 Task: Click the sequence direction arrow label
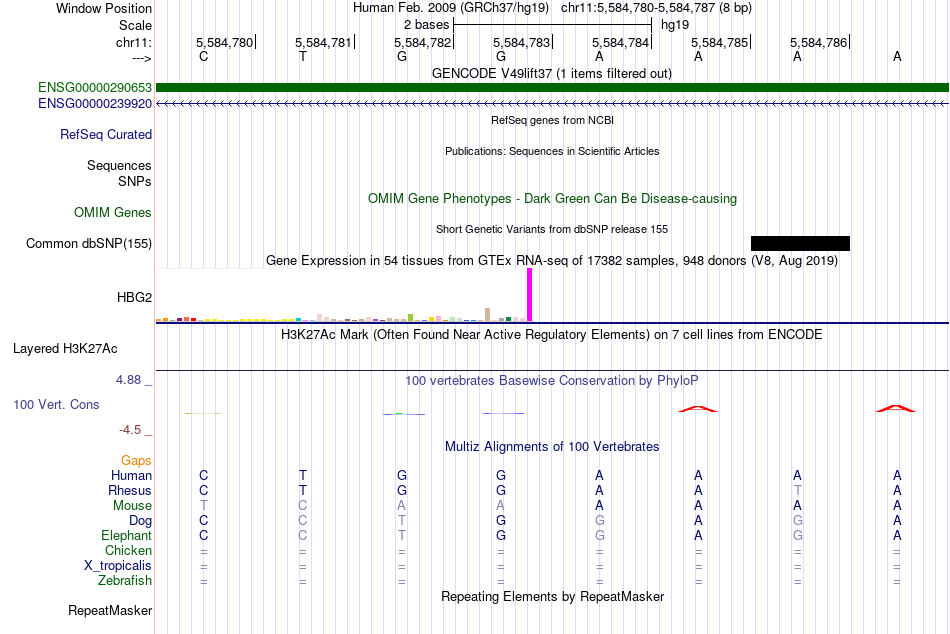142,58
